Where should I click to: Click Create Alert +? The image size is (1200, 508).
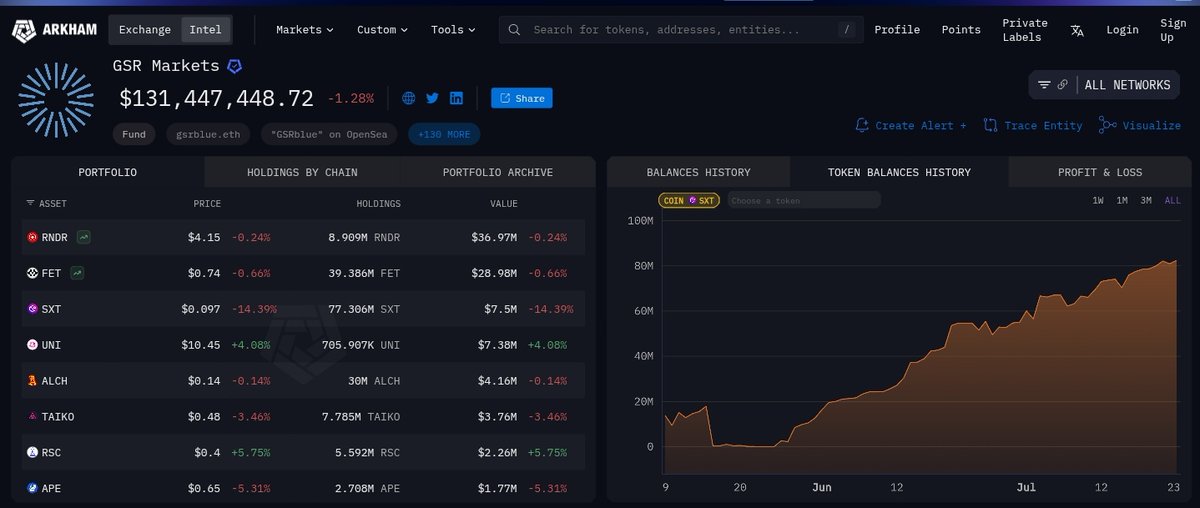[x=911, y=126]
